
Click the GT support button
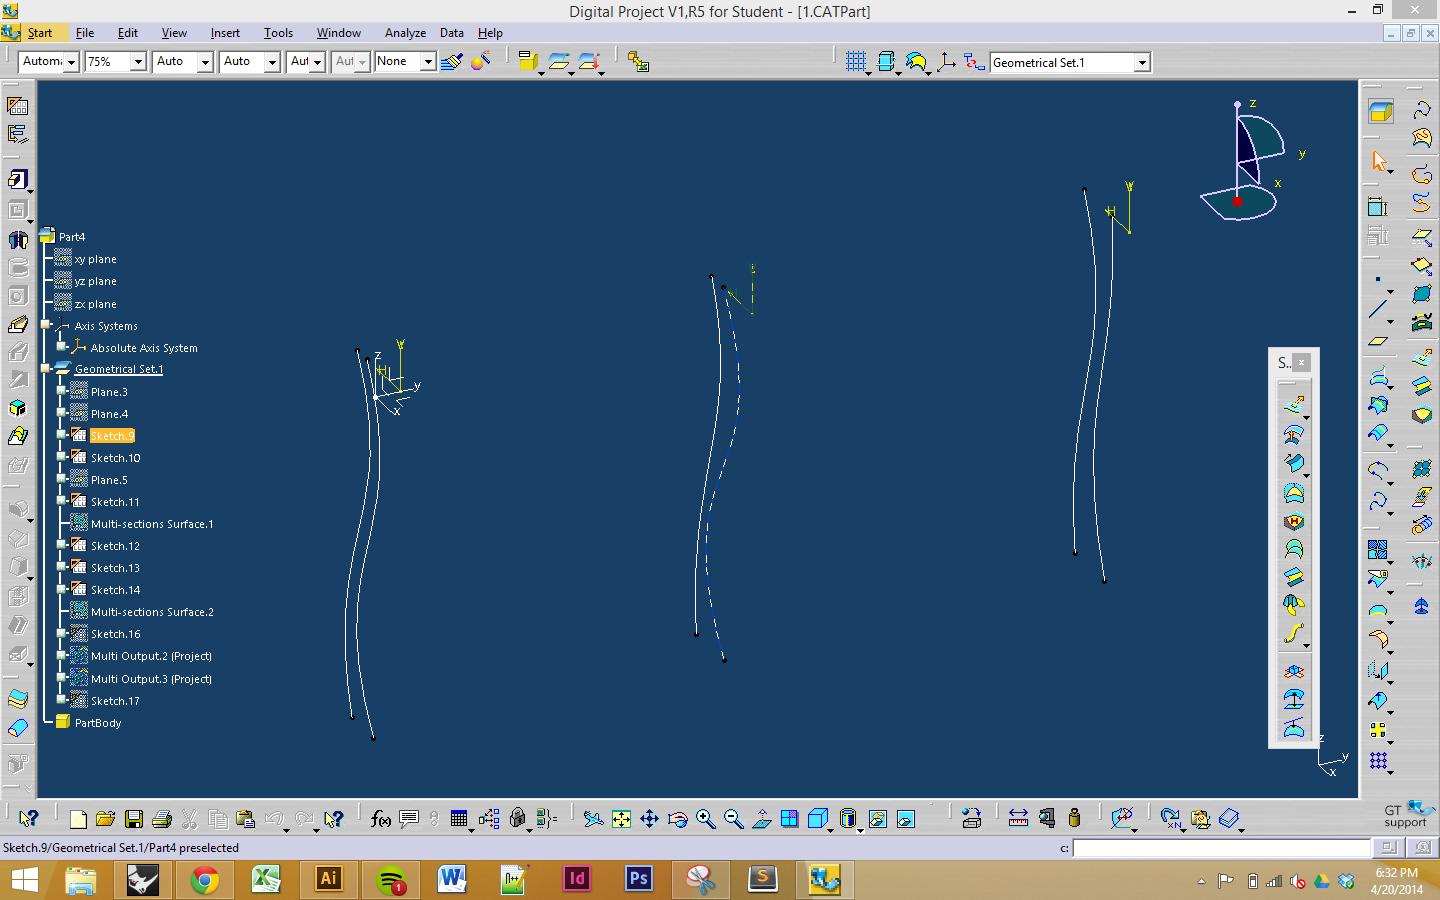1409,814
